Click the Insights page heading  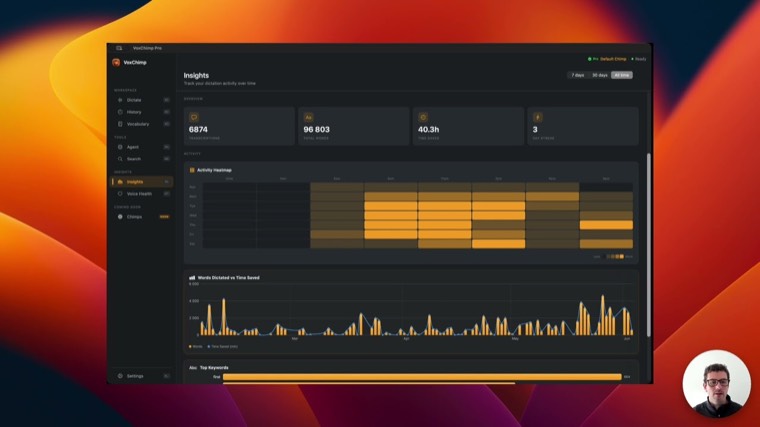tap(196, 76)
